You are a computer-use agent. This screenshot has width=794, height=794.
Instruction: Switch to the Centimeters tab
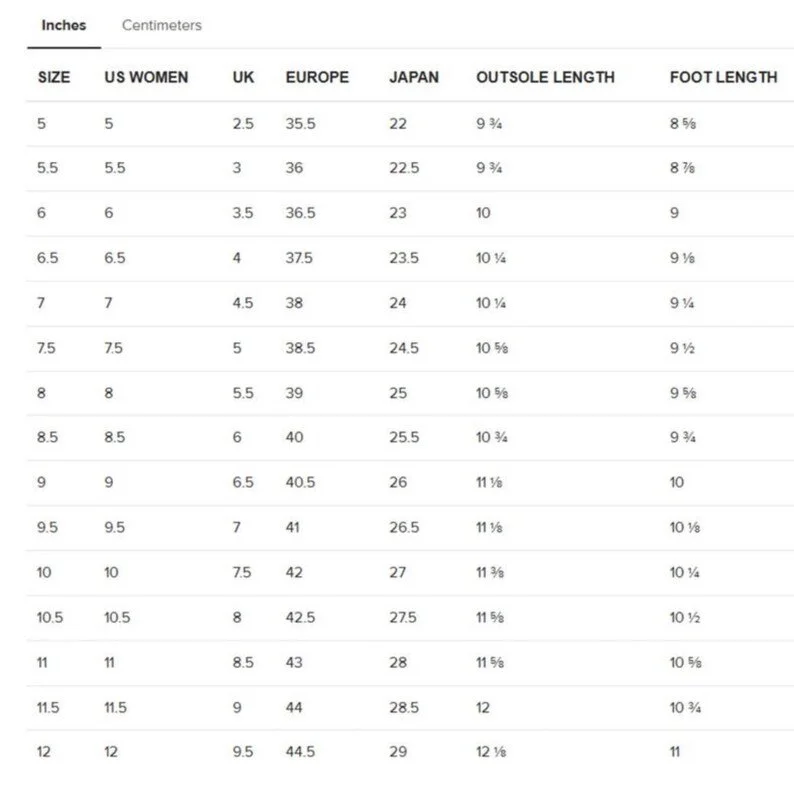tap(162, 25)
